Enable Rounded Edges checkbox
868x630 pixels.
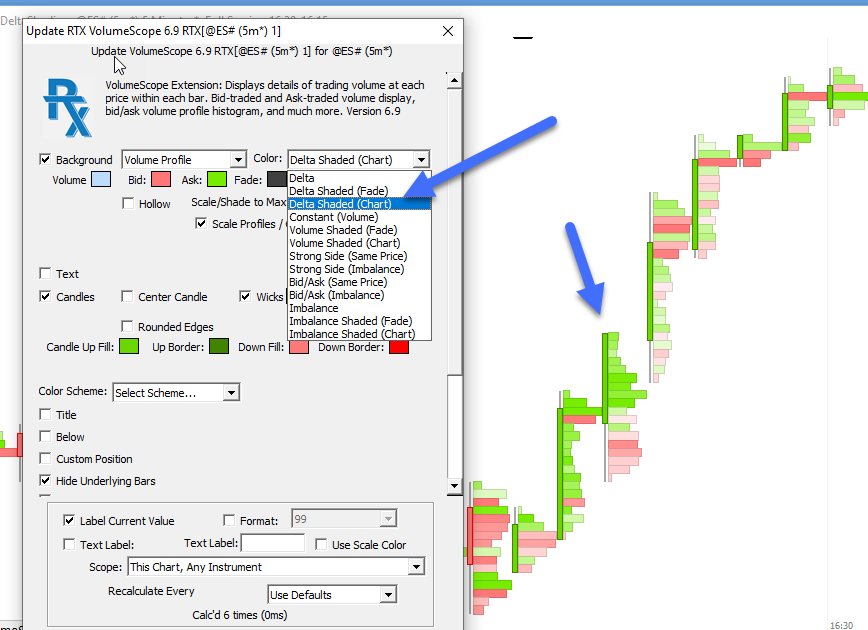[127, 326]
